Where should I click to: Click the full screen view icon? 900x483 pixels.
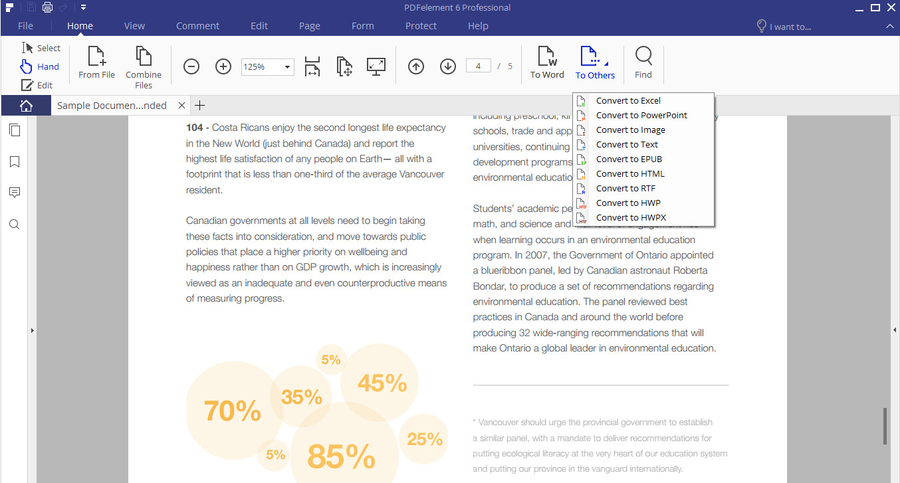[377, 67]
